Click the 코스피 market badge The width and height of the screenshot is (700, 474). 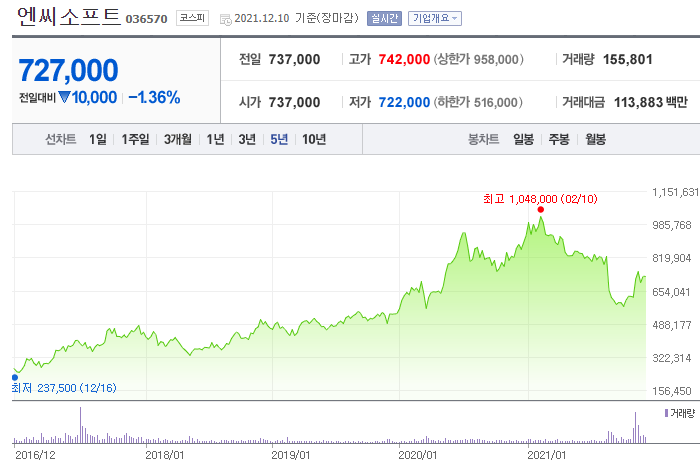pos(192,18)
